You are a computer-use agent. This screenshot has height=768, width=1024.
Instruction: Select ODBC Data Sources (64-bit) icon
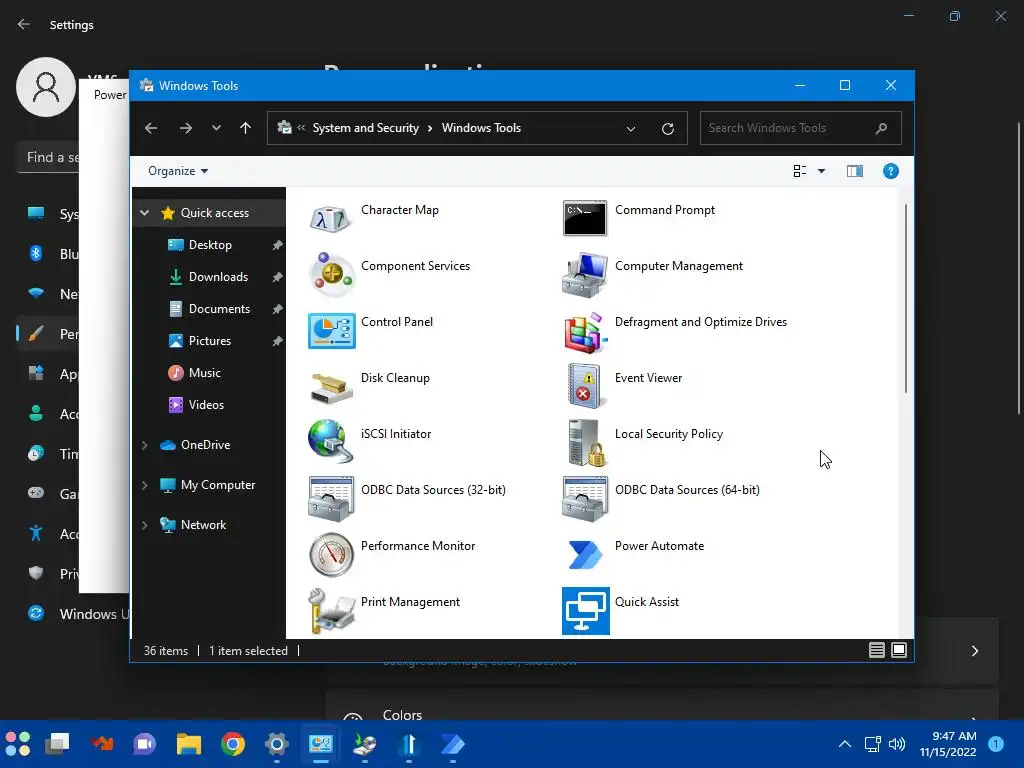pos(584,498)
